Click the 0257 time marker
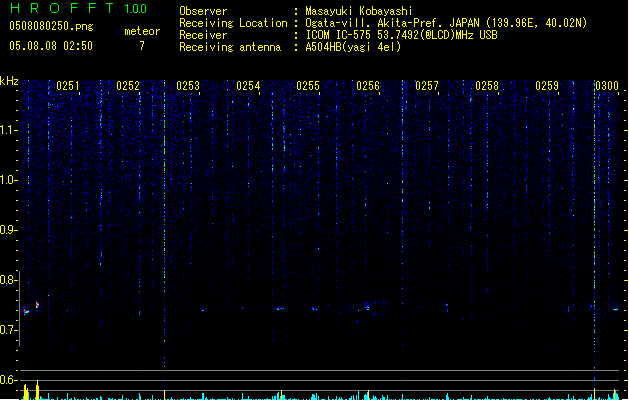Viewport: 629px width, 400px height. [x=427, y=86]
